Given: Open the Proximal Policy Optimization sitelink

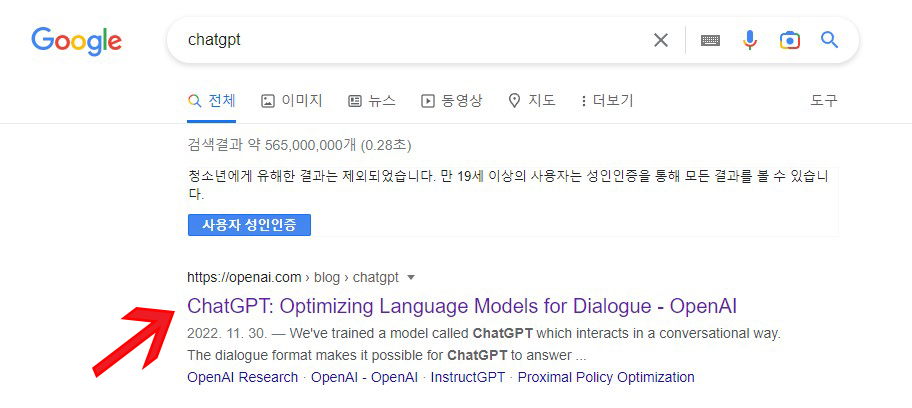Looking at the screenshot, I should click(606, 377).
